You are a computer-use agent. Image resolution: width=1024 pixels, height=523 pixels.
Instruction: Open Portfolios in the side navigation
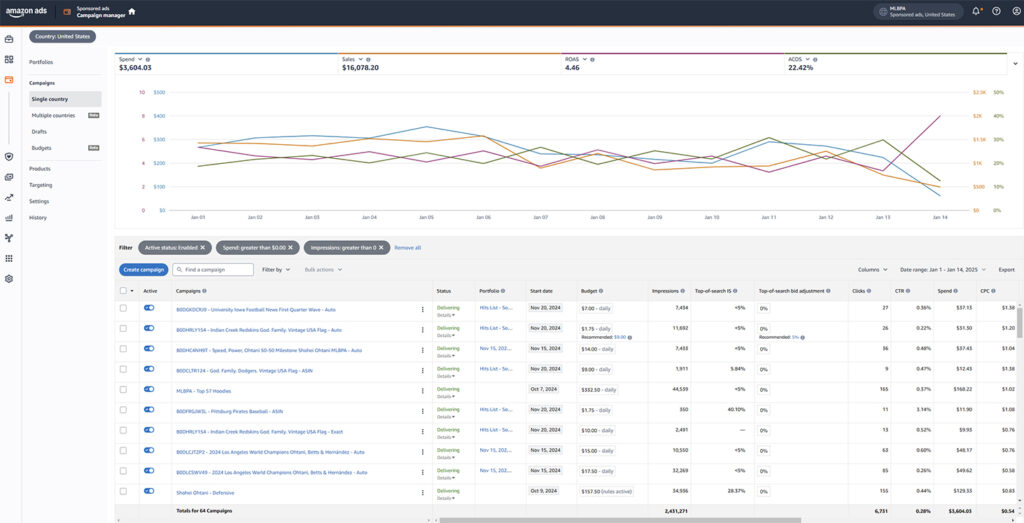[41, 62]
